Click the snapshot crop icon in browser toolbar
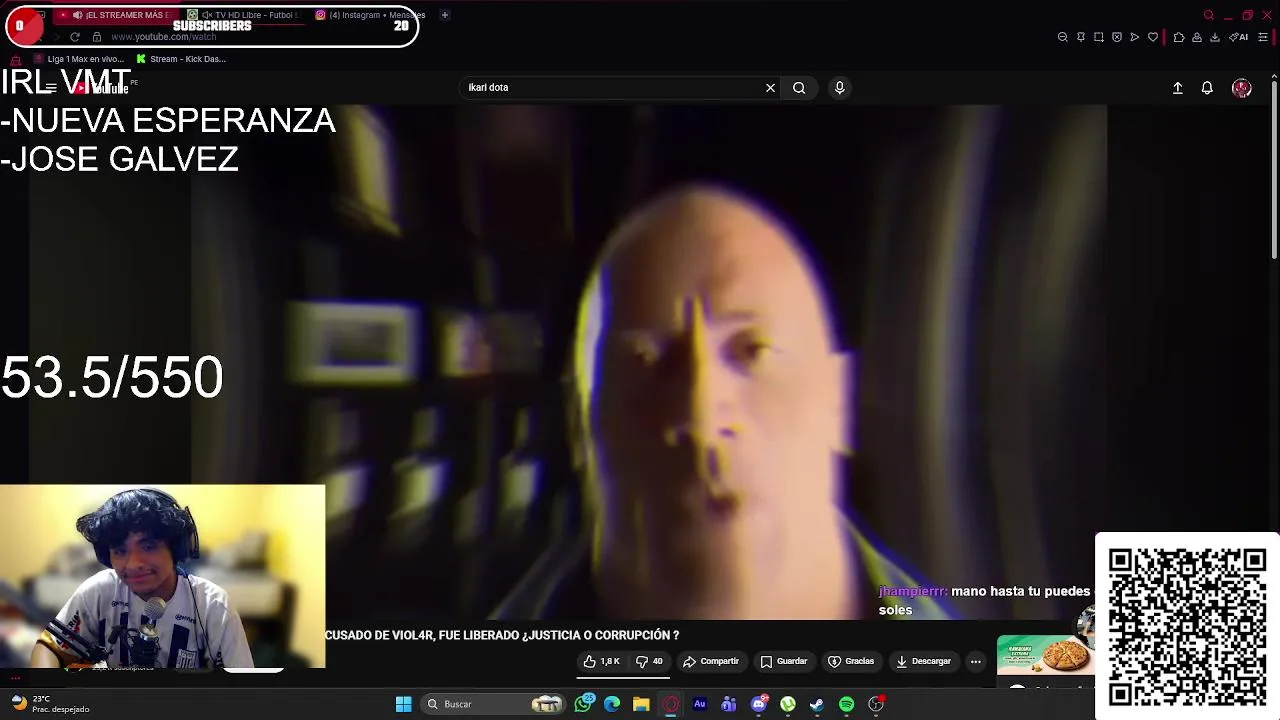This screenshot has height=720, width=1280. pyautogui.click(x=1099, y=37)
